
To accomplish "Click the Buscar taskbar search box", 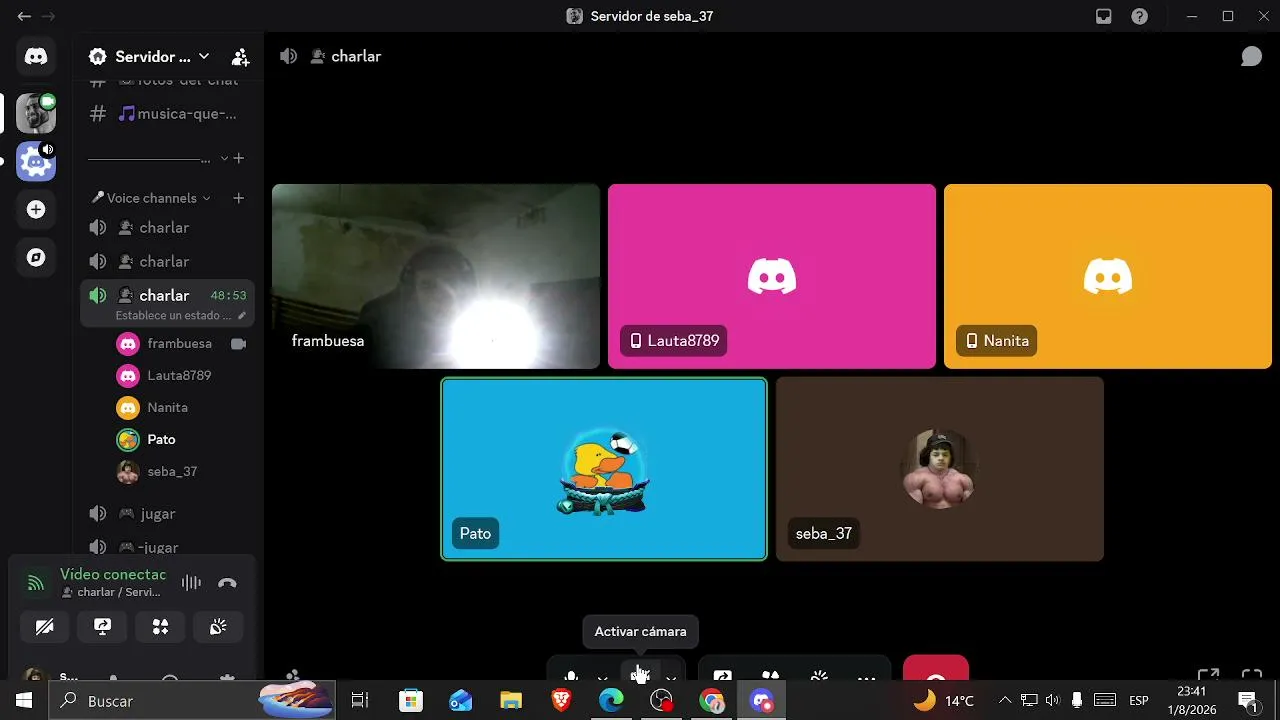I will coord(192,701).
